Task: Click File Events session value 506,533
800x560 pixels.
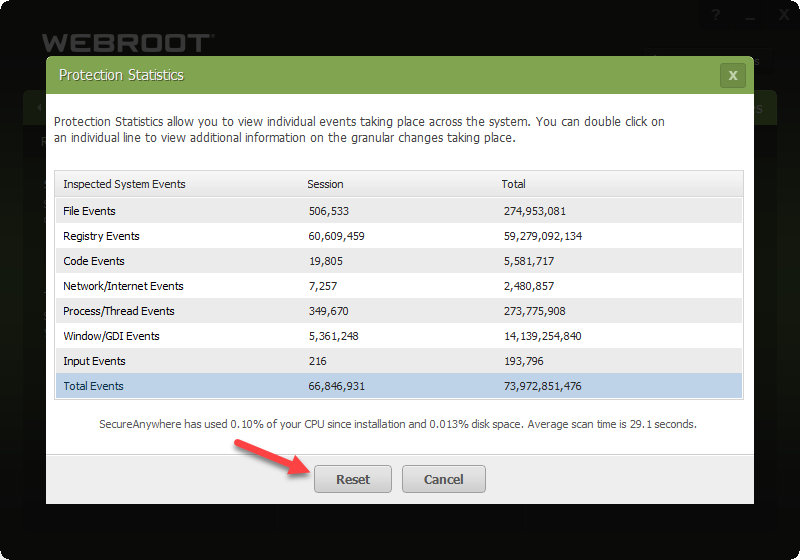Action: coord(329,211)
